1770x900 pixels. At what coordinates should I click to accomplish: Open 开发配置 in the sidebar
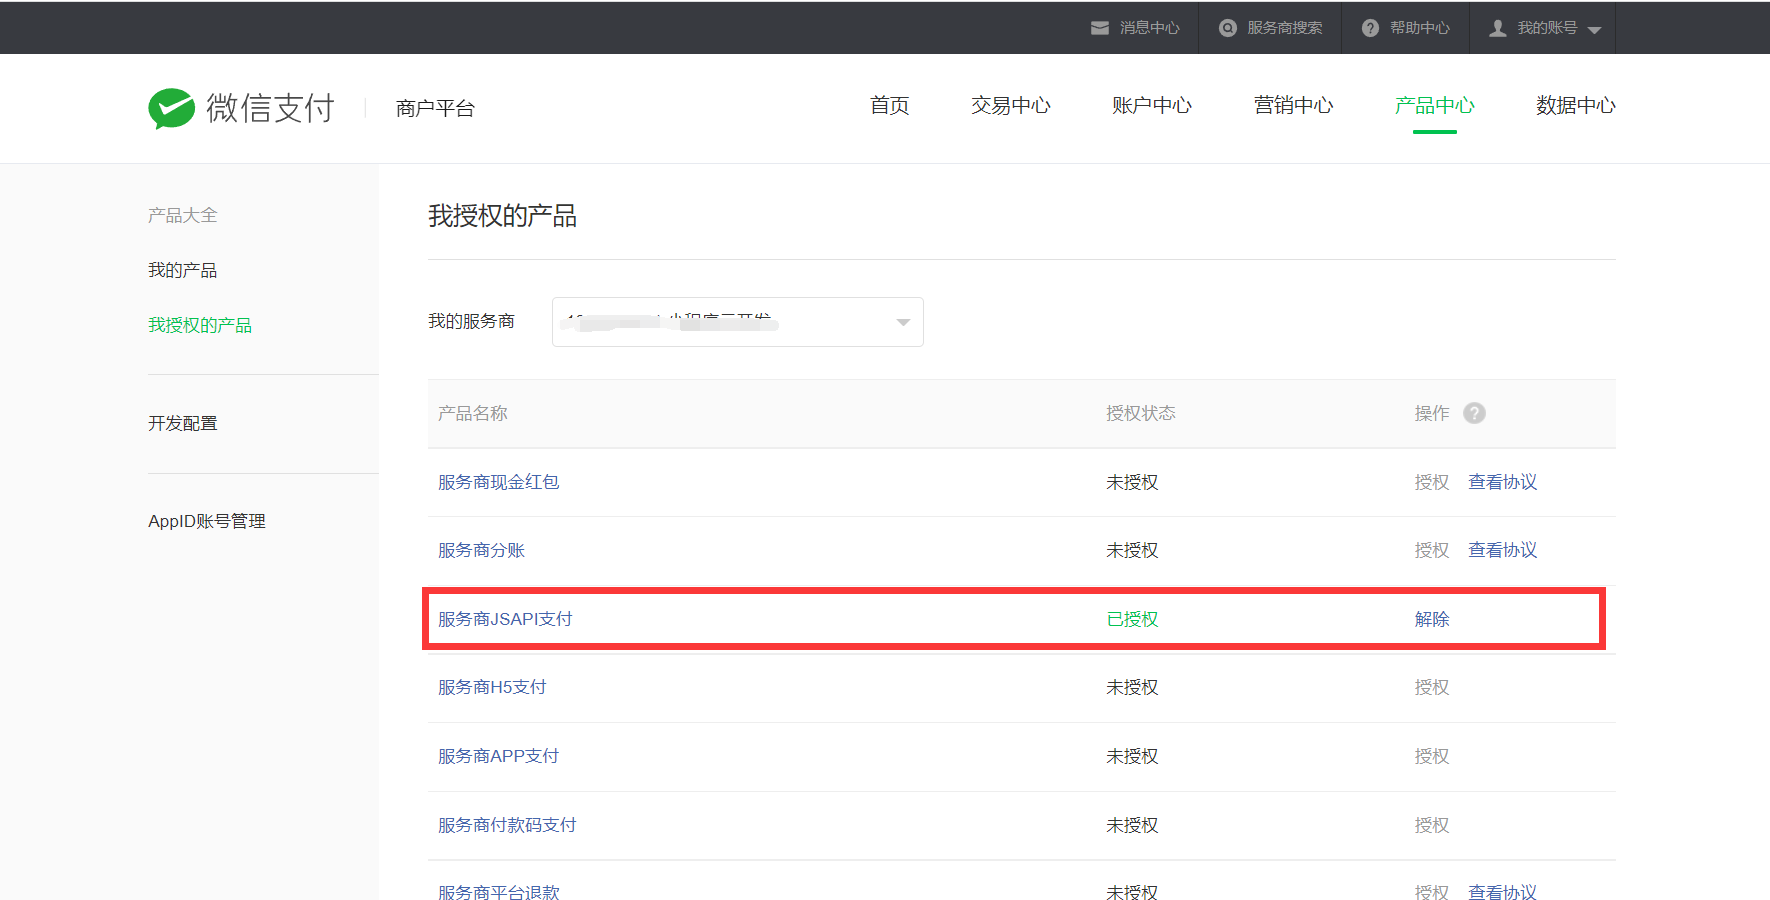click(182, 423)
